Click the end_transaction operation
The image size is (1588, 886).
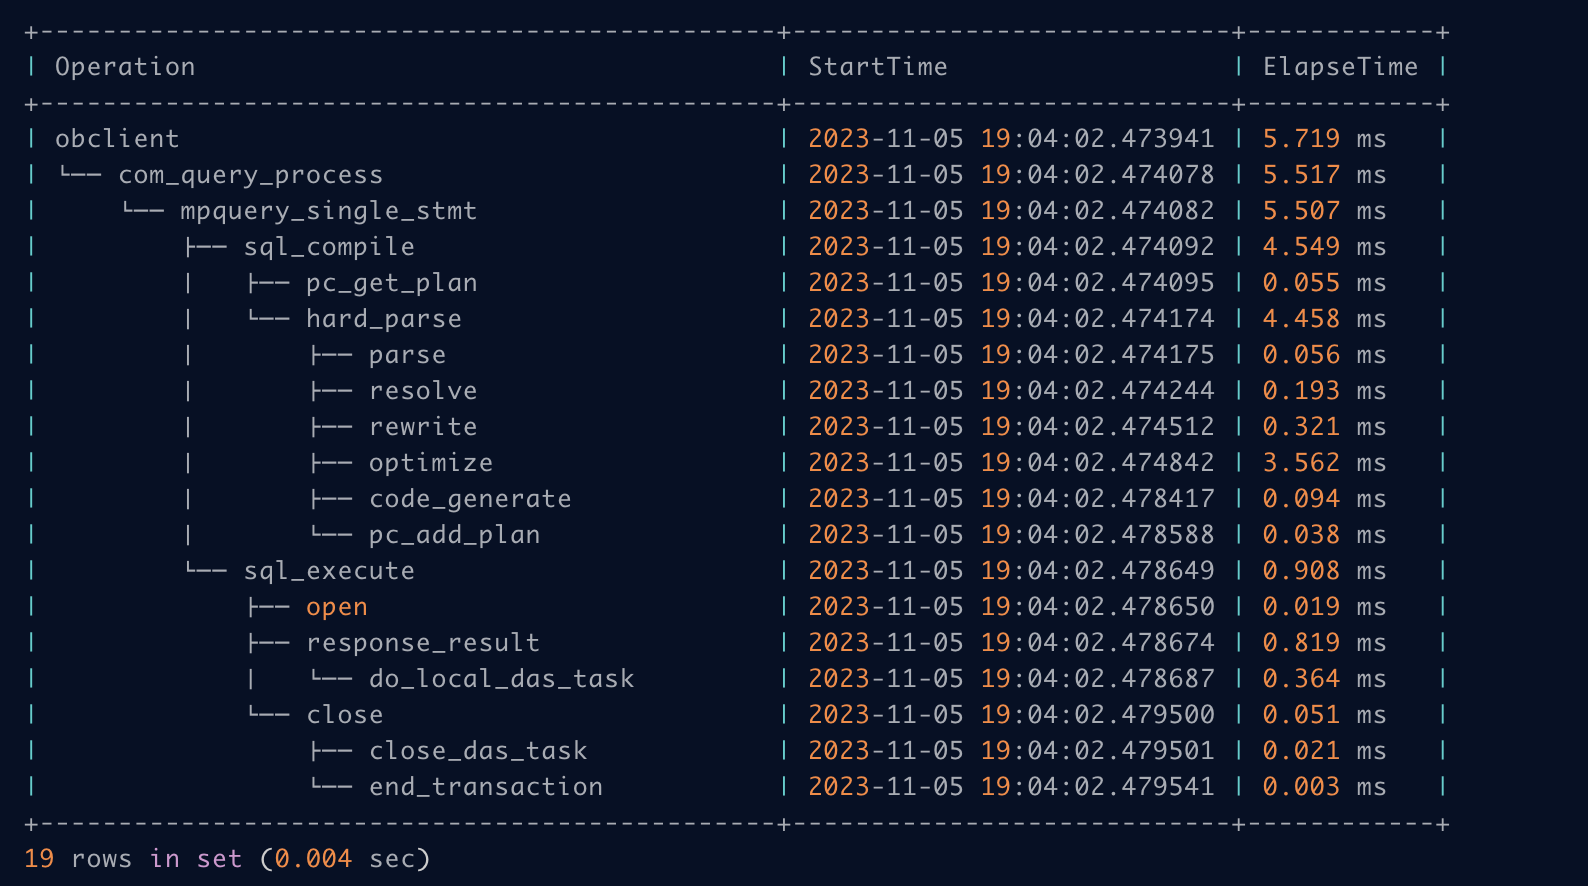[486, 787]
